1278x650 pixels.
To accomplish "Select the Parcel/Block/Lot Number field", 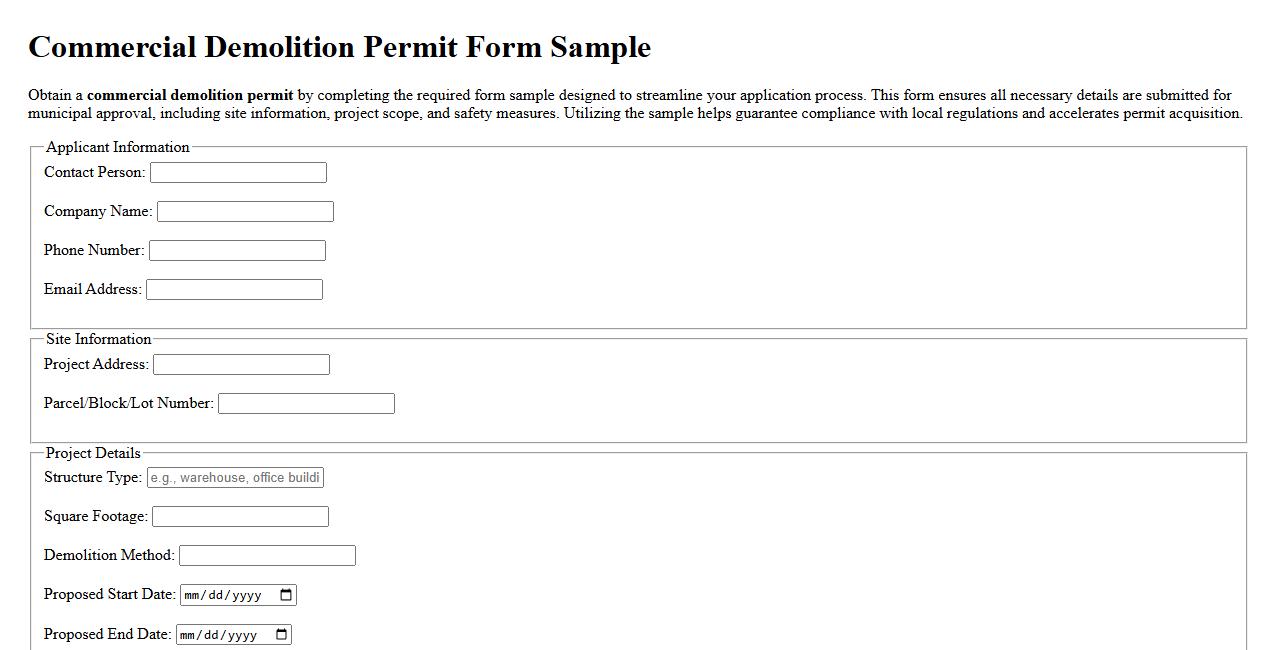I will click(306, 403).
